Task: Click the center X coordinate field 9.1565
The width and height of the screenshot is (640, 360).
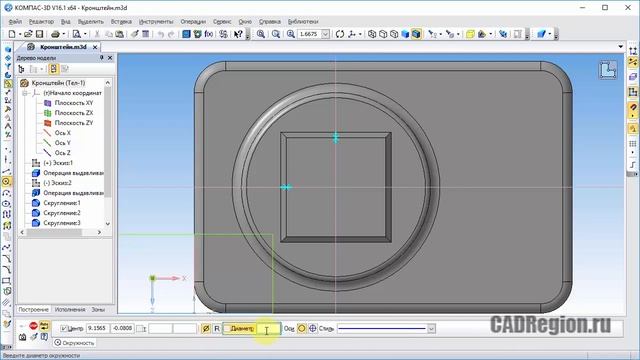Action: (97, 329)
